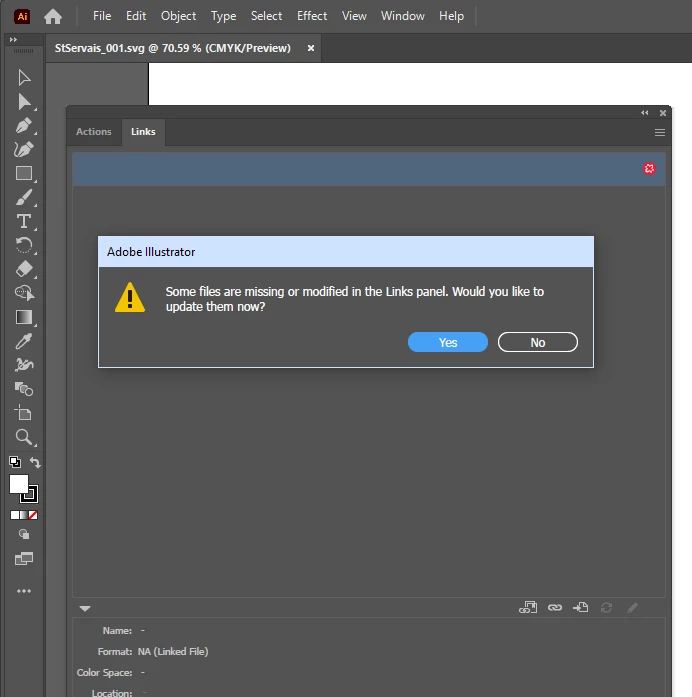
Task: Select the Paintbrush tool
Action: point(24,197)
